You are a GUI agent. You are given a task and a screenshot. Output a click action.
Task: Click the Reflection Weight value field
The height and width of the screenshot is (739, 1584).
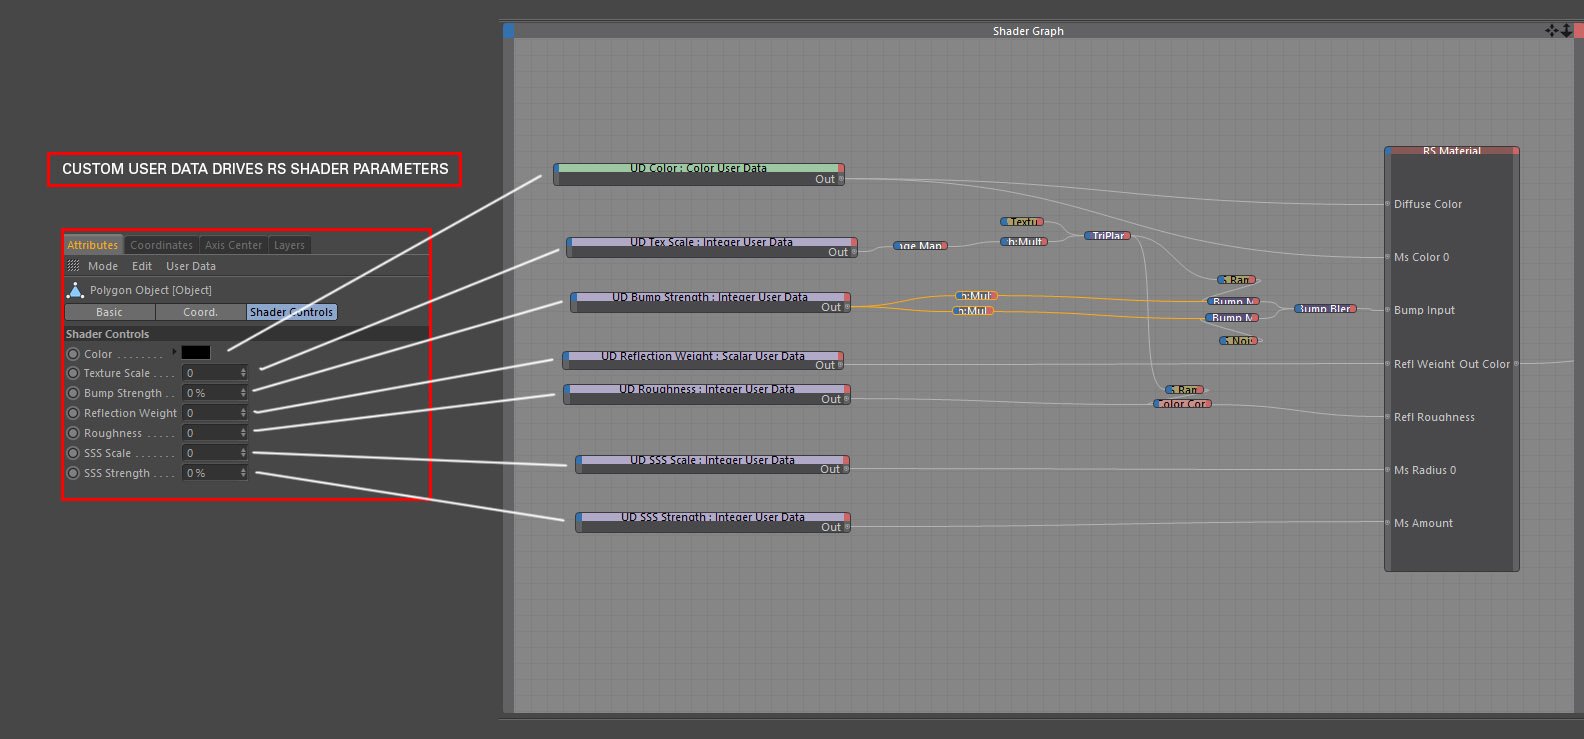click(x=211, y=413)
